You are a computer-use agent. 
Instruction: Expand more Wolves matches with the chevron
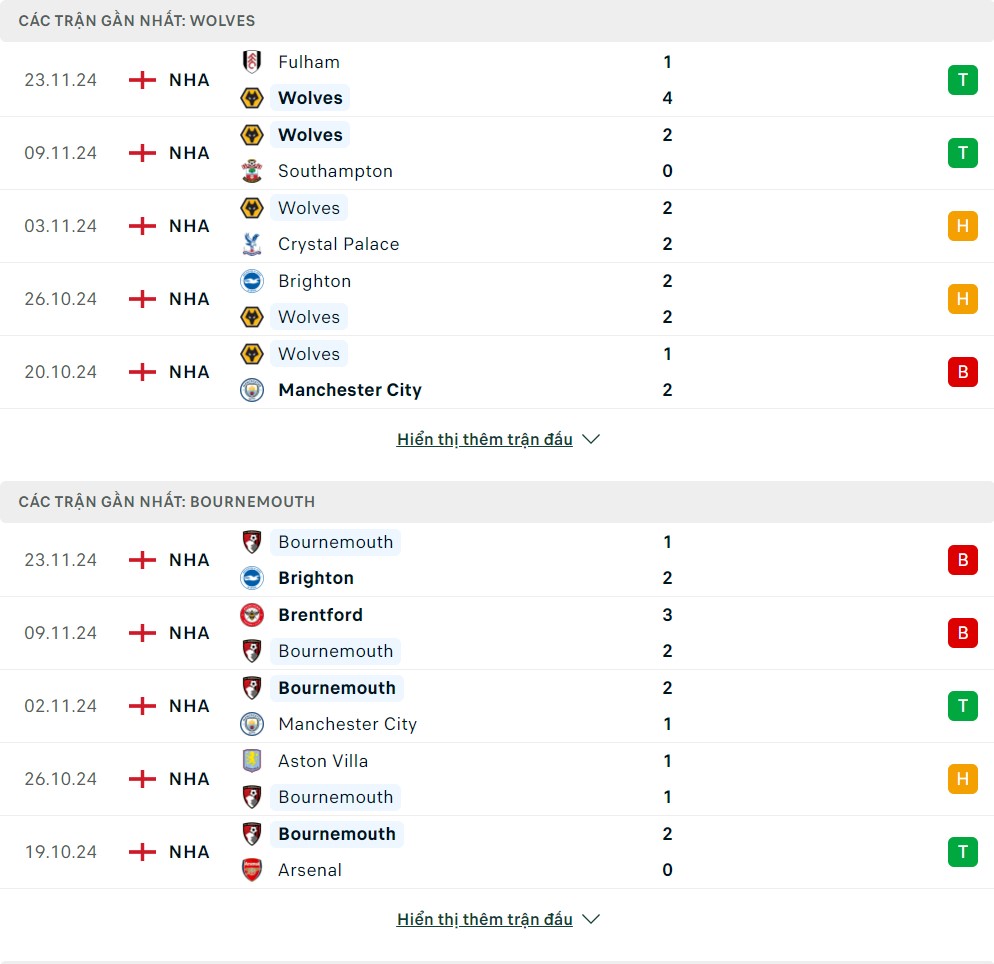click(x=591, y=439)
